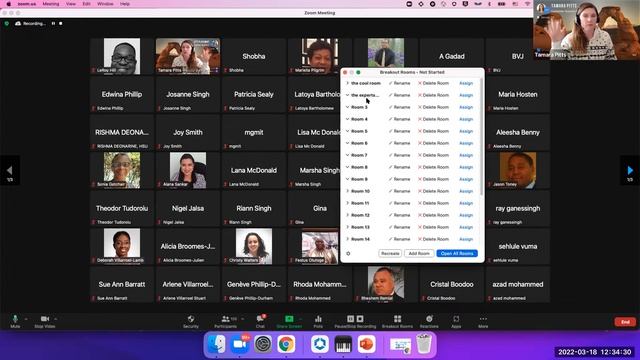Expand the Room 10 row

click(347, 191)
